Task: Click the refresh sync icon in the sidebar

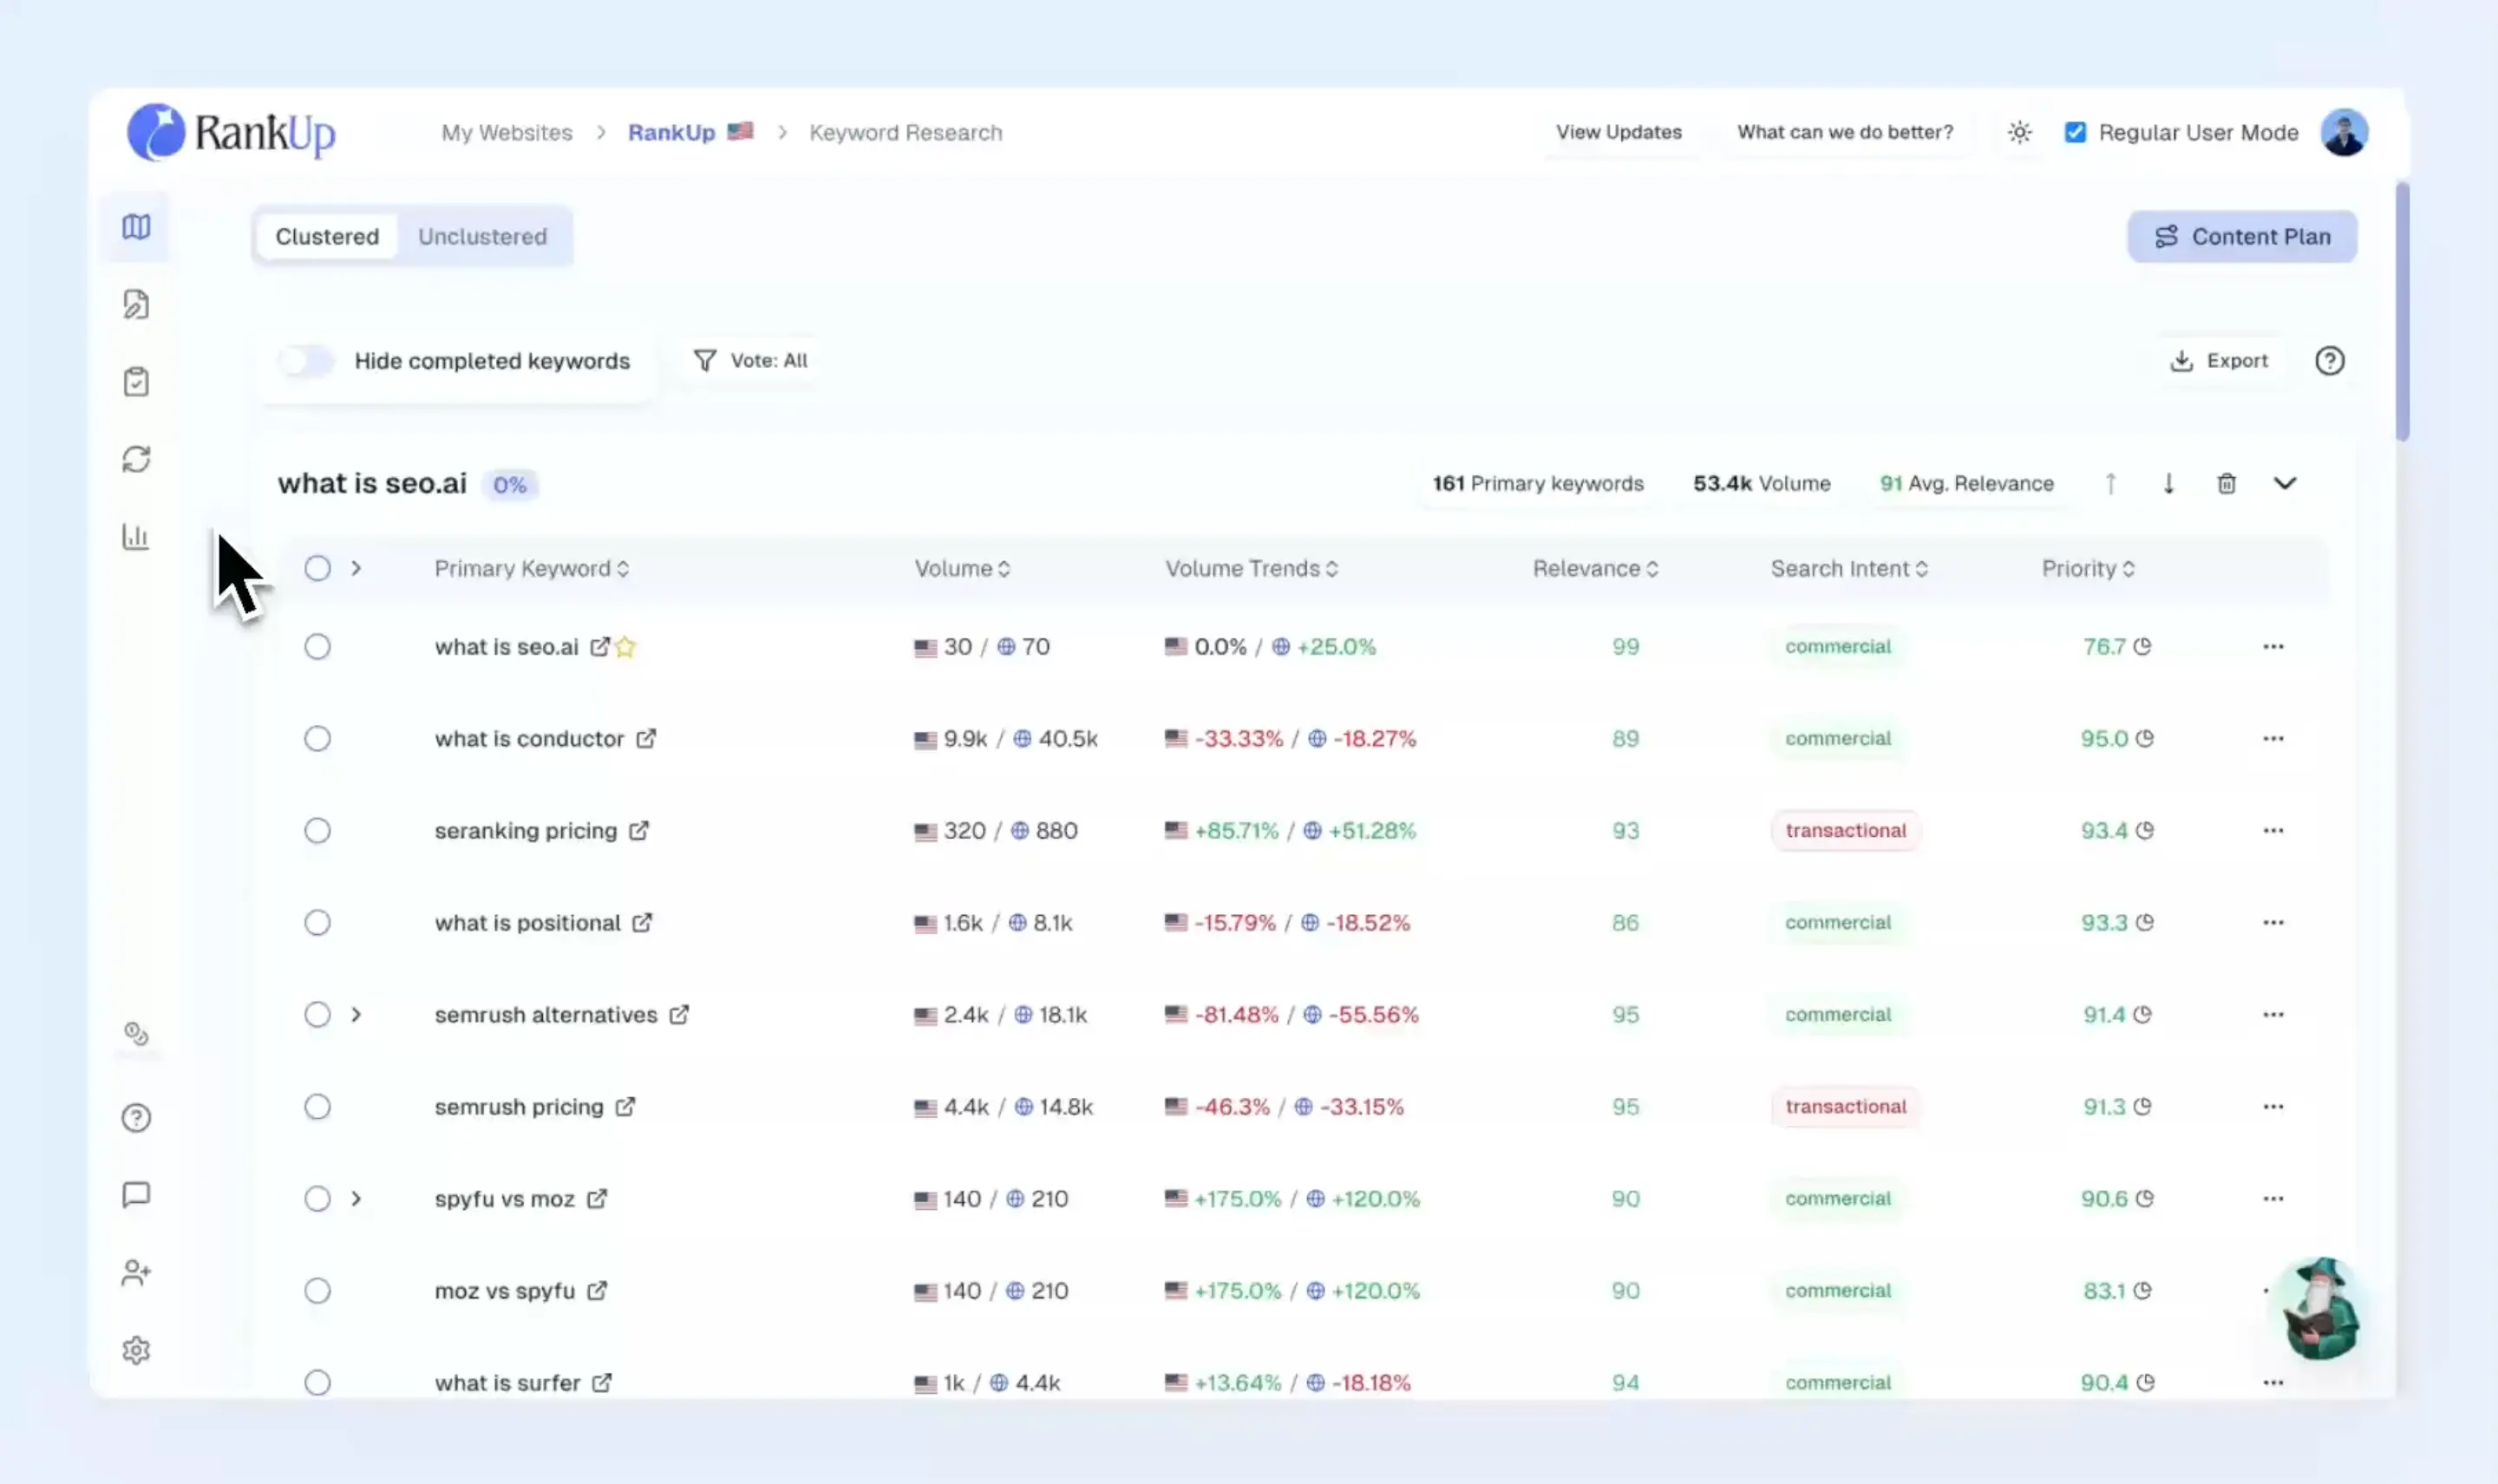Action: click(136, 459)
